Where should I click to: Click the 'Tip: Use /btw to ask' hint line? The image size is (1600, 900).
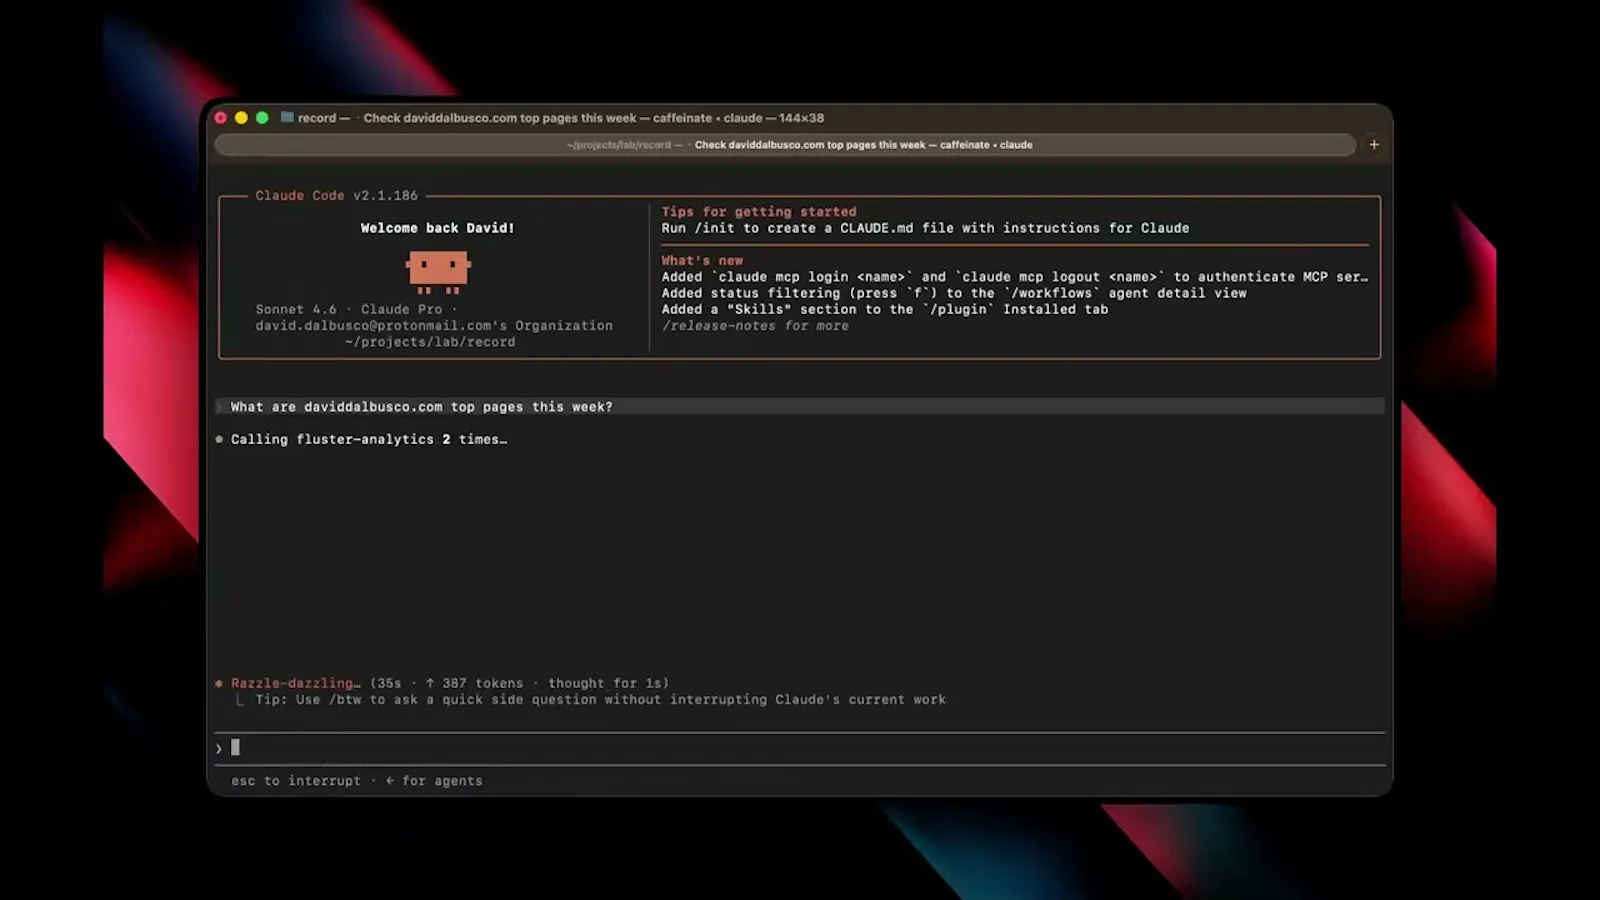click(x=600, y=700)
